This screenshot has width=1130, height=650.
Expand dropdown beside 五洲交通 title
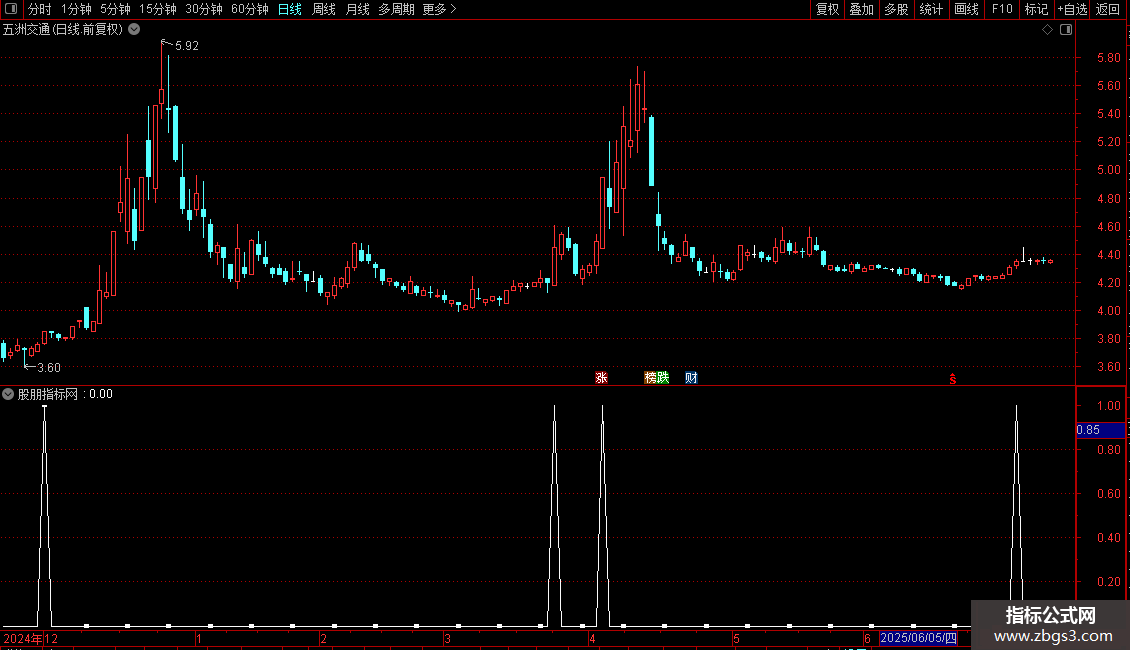click(x=134, y=29)
